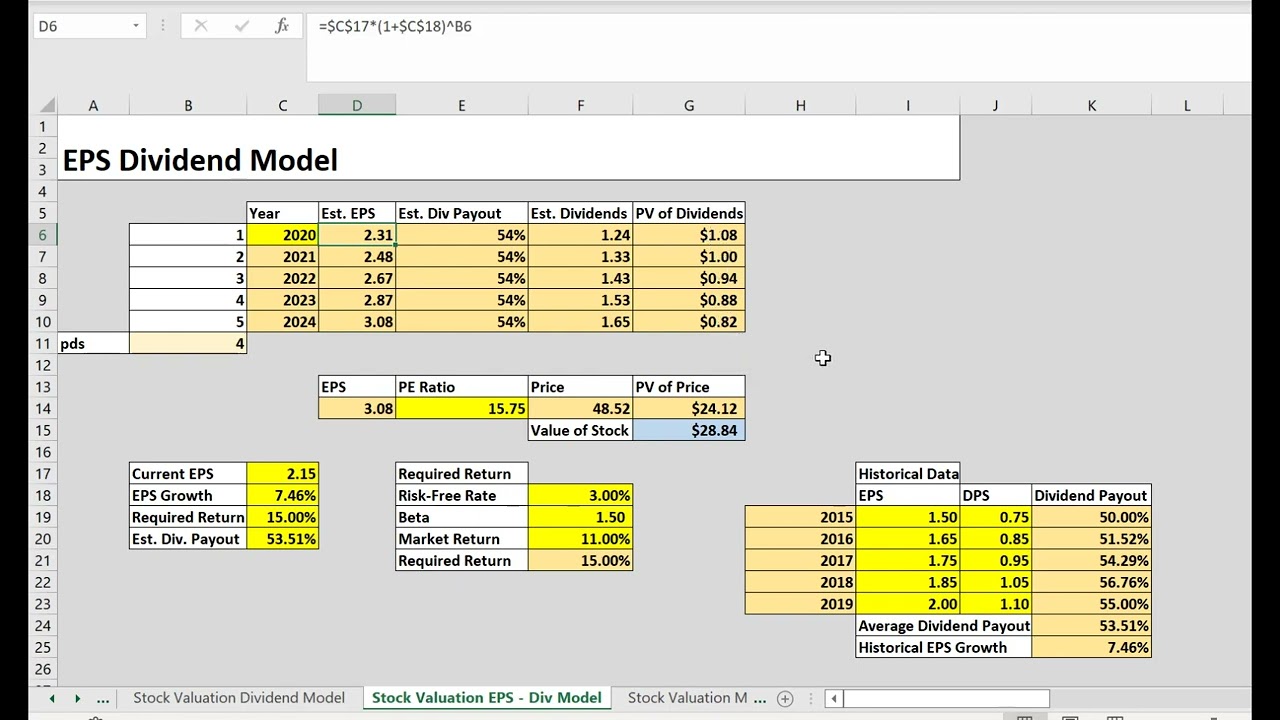1280x720 pixels.
Task: Select the 2015 historical year cell
Action: pyautogui.click(x=800, y=518)
